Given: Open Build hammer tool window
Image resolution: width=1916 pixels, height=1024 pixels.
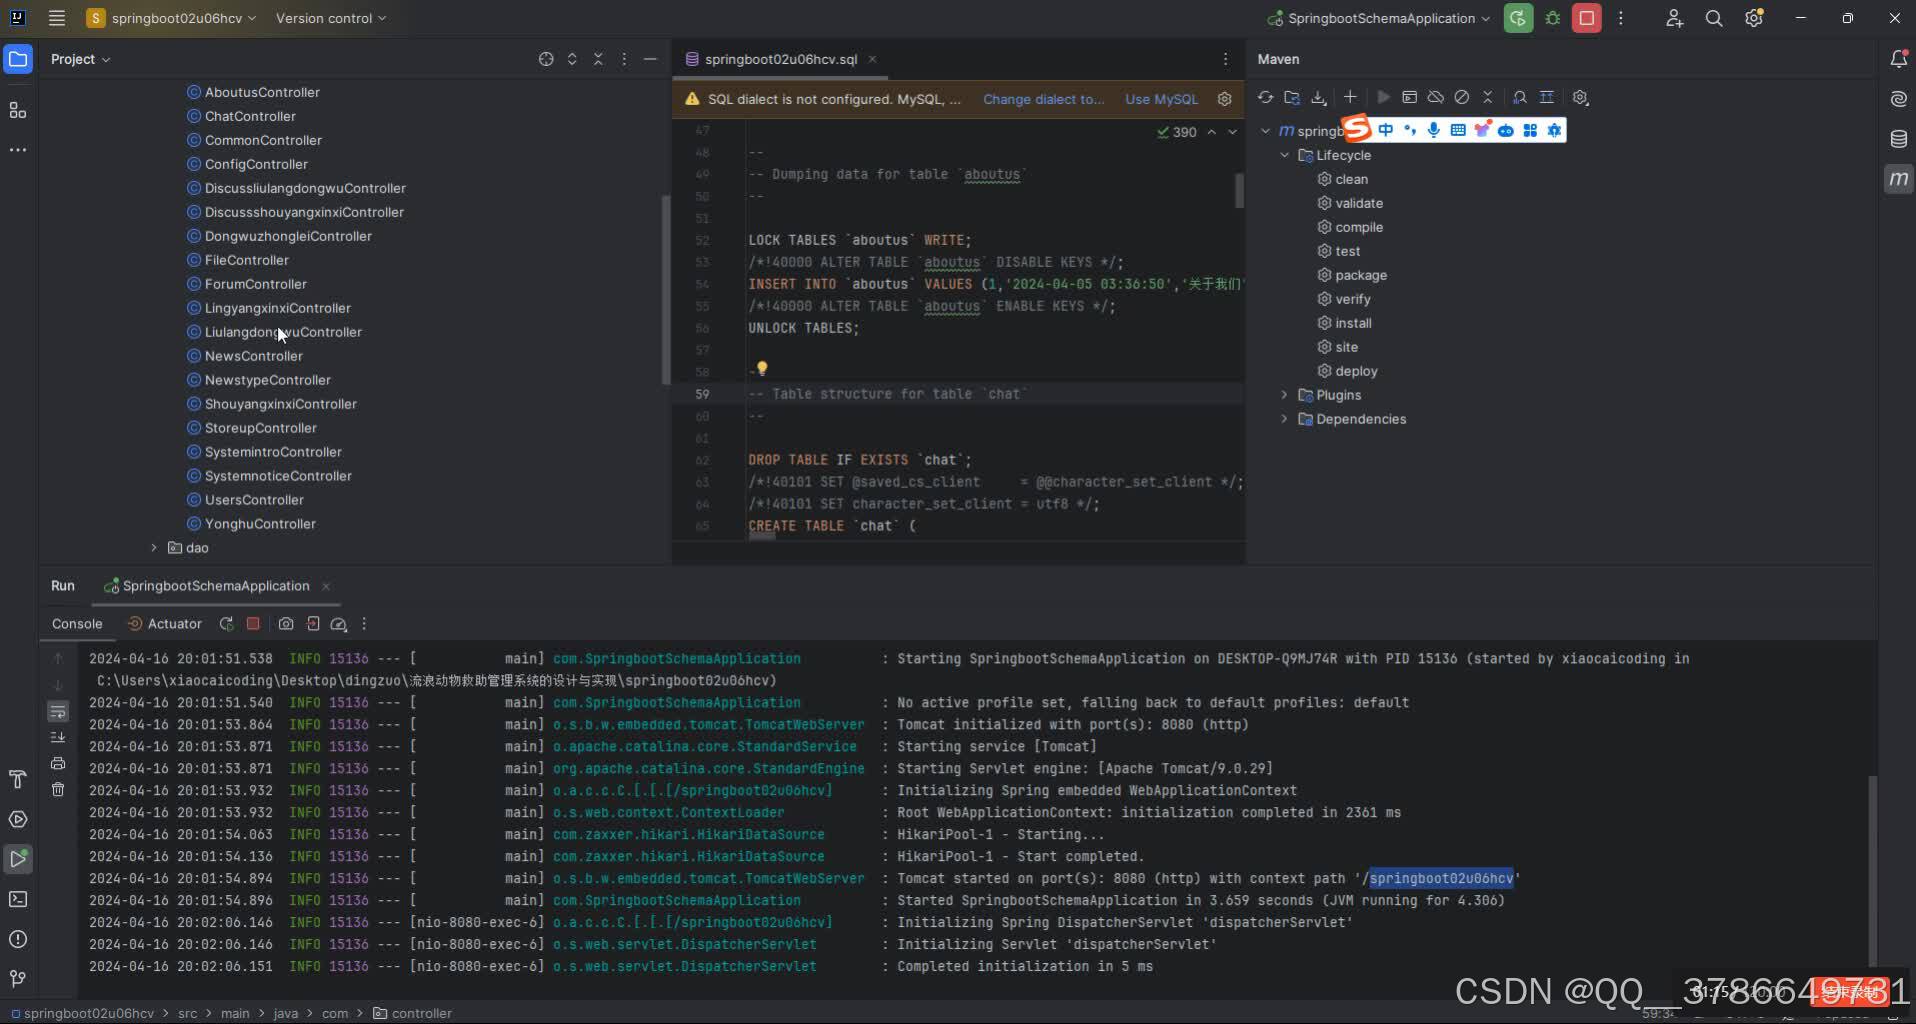Looking at the screenshot, I should pos(18,779).
